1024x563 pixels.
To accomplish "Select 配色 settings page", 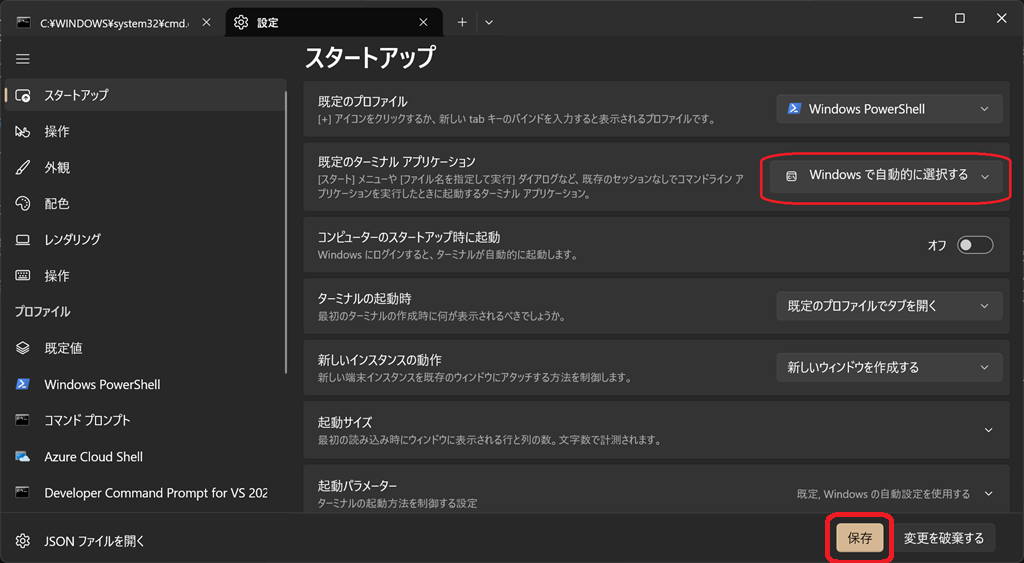I will click(145, 204).
